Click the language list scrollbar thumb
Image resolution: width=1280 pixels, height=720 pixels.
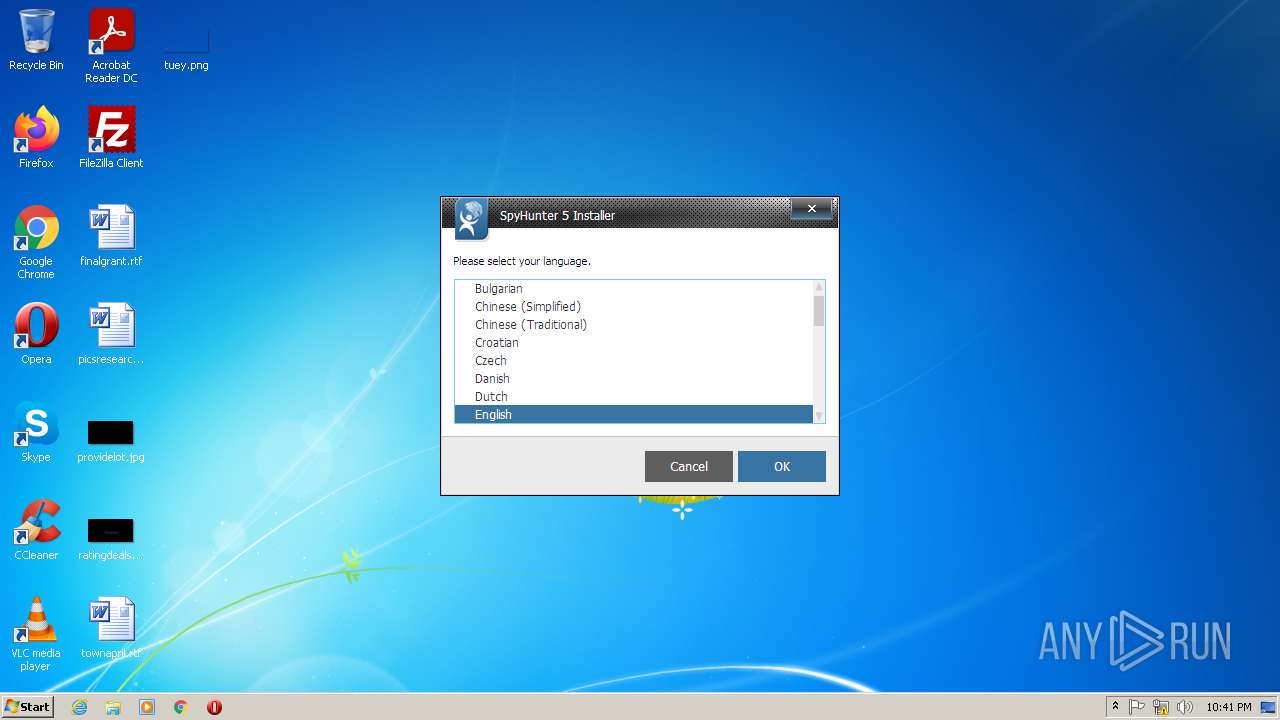point(819,310)
